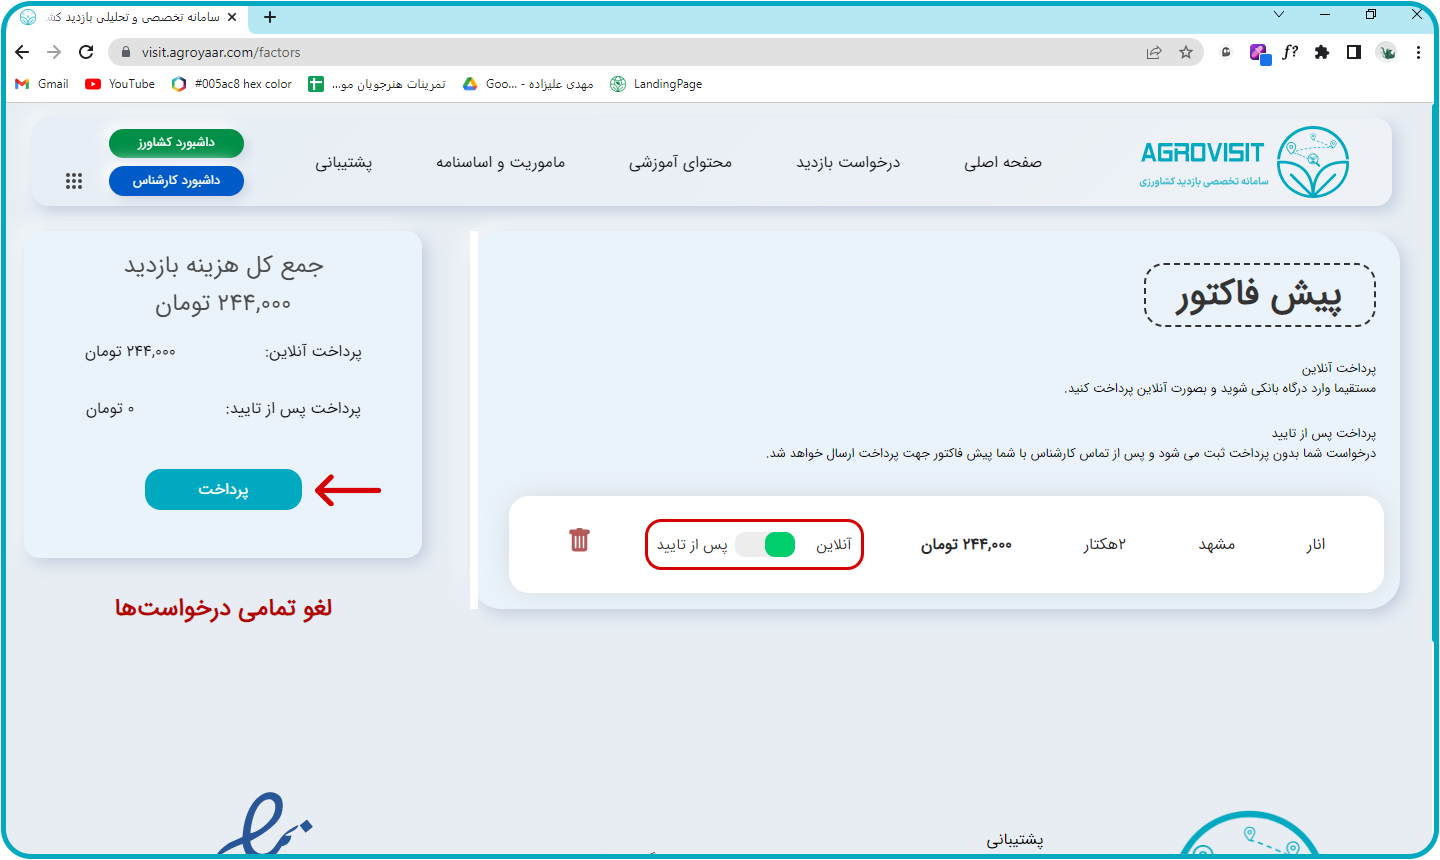Click the داشبورد کارشناس button
The image size is (1440, 860).
click(x=176, y=181)
